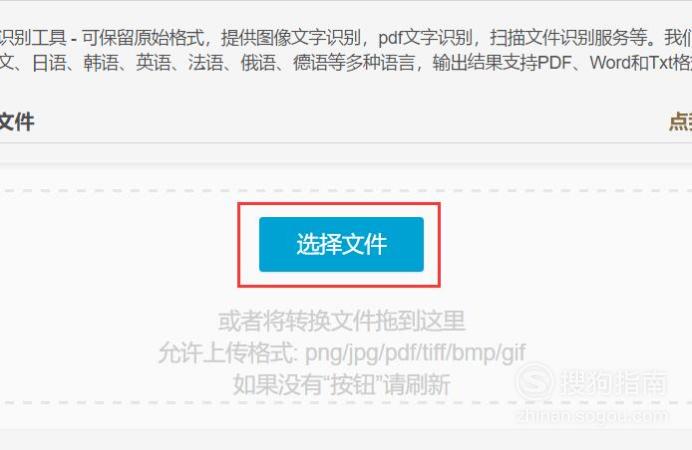Click the 德语等多种语言 phrase

click(354, 63)
